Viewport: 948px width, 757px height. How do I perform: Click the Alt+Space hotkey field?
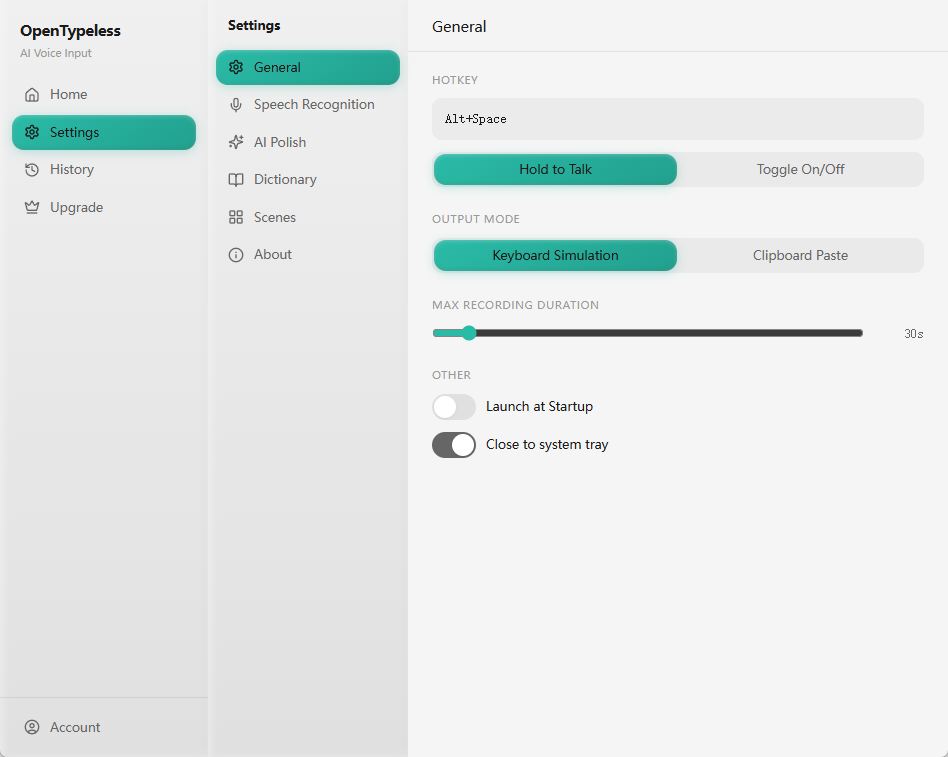[678, 119]
